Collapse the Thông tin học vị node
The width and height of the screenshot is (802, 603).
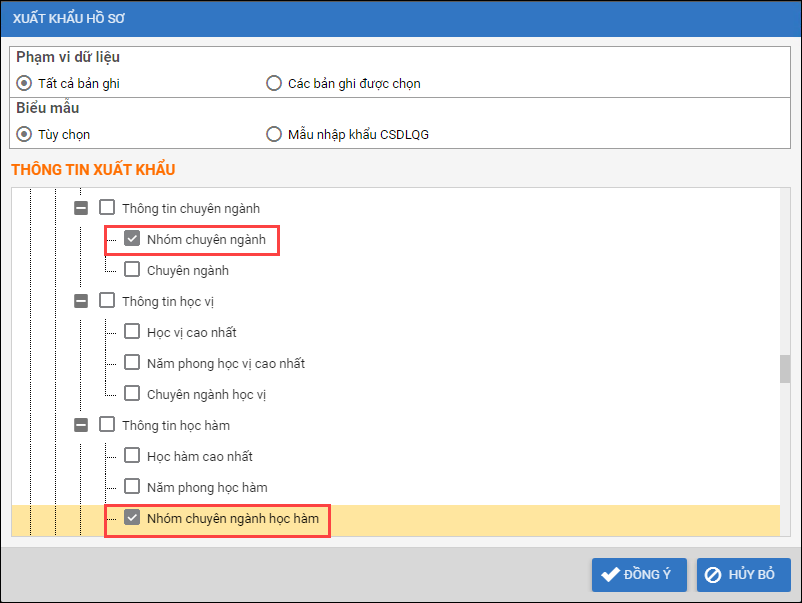[82, 300]
